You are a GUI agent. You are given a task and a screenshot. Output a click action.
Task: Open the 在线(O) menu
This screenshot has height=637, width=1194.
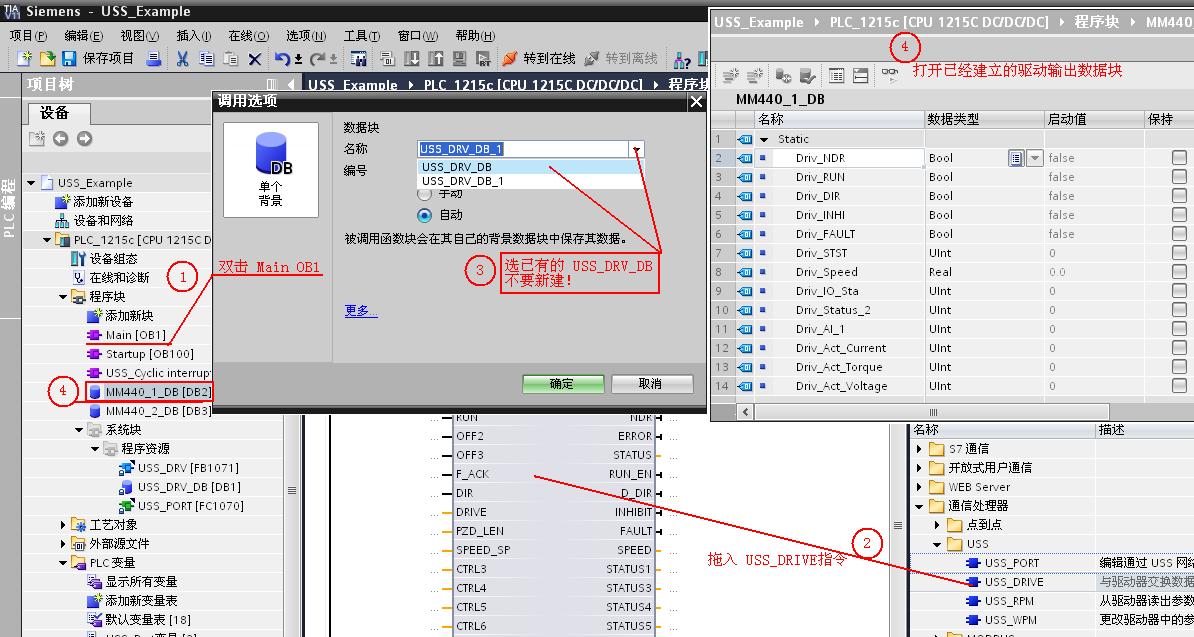[249, 36]
